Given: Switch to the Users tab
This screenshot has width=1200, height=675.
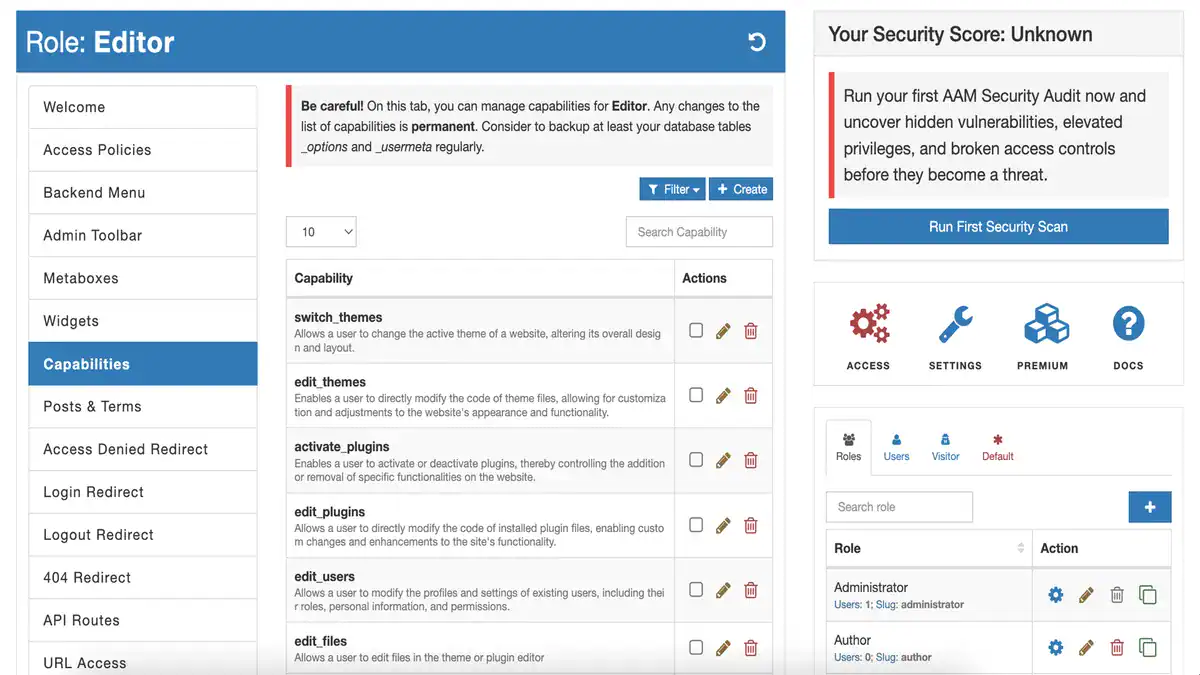Looking at the screenshot, I should coord(896,446).
